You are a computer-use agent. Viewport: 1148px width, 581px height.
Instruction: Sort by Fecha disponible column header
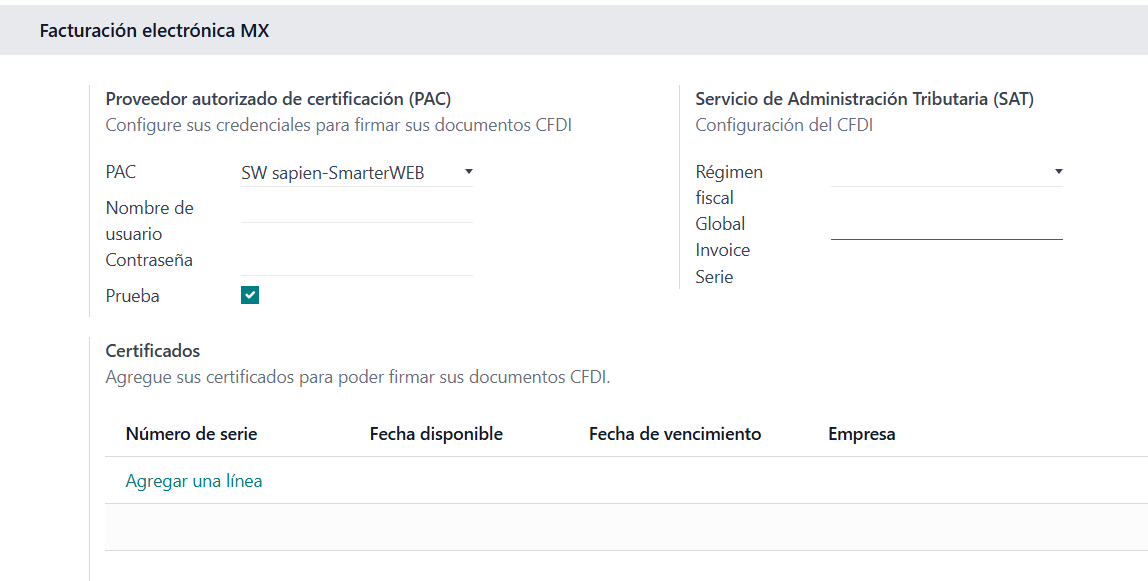[436, 434]
